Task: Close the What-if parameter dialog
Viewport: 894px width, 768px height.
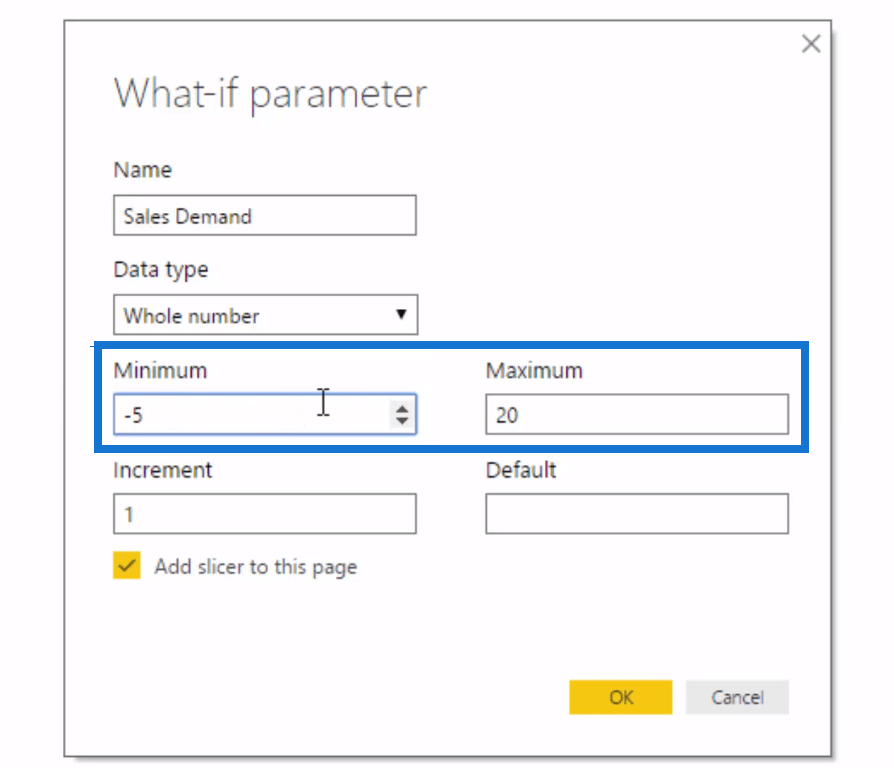Action: [x=811, y=43]
